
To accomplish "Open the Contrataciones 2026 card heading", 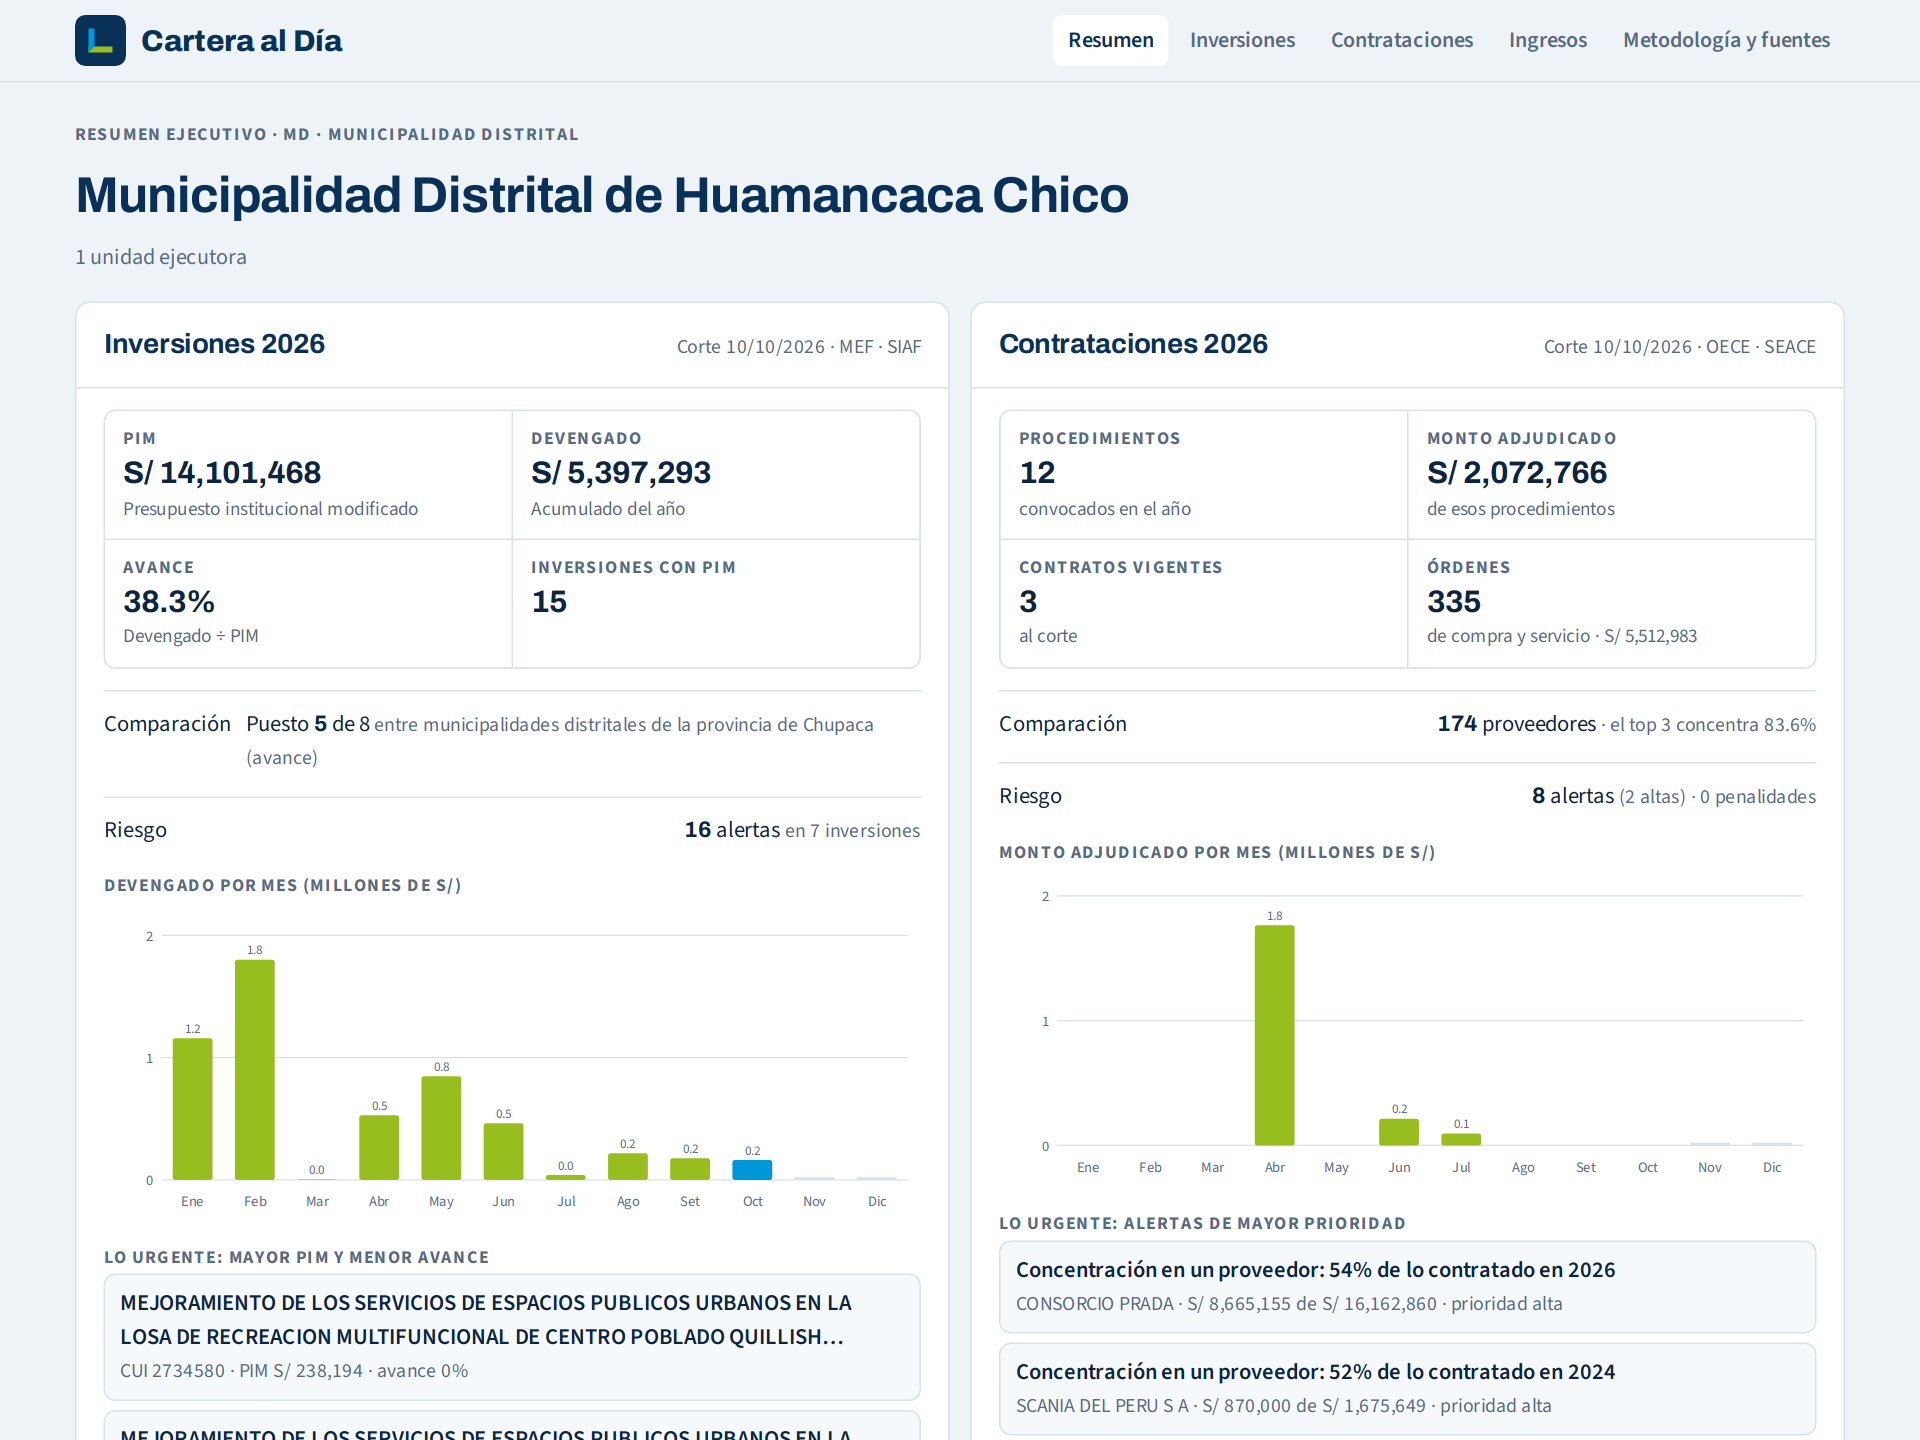I will [x=1133, y=344].
